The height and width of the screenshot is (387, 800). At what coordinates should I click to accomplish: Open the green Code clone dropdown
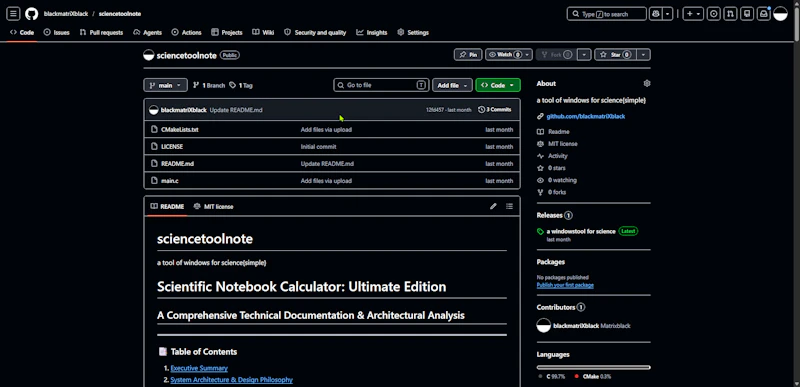[x=497, y=85]
